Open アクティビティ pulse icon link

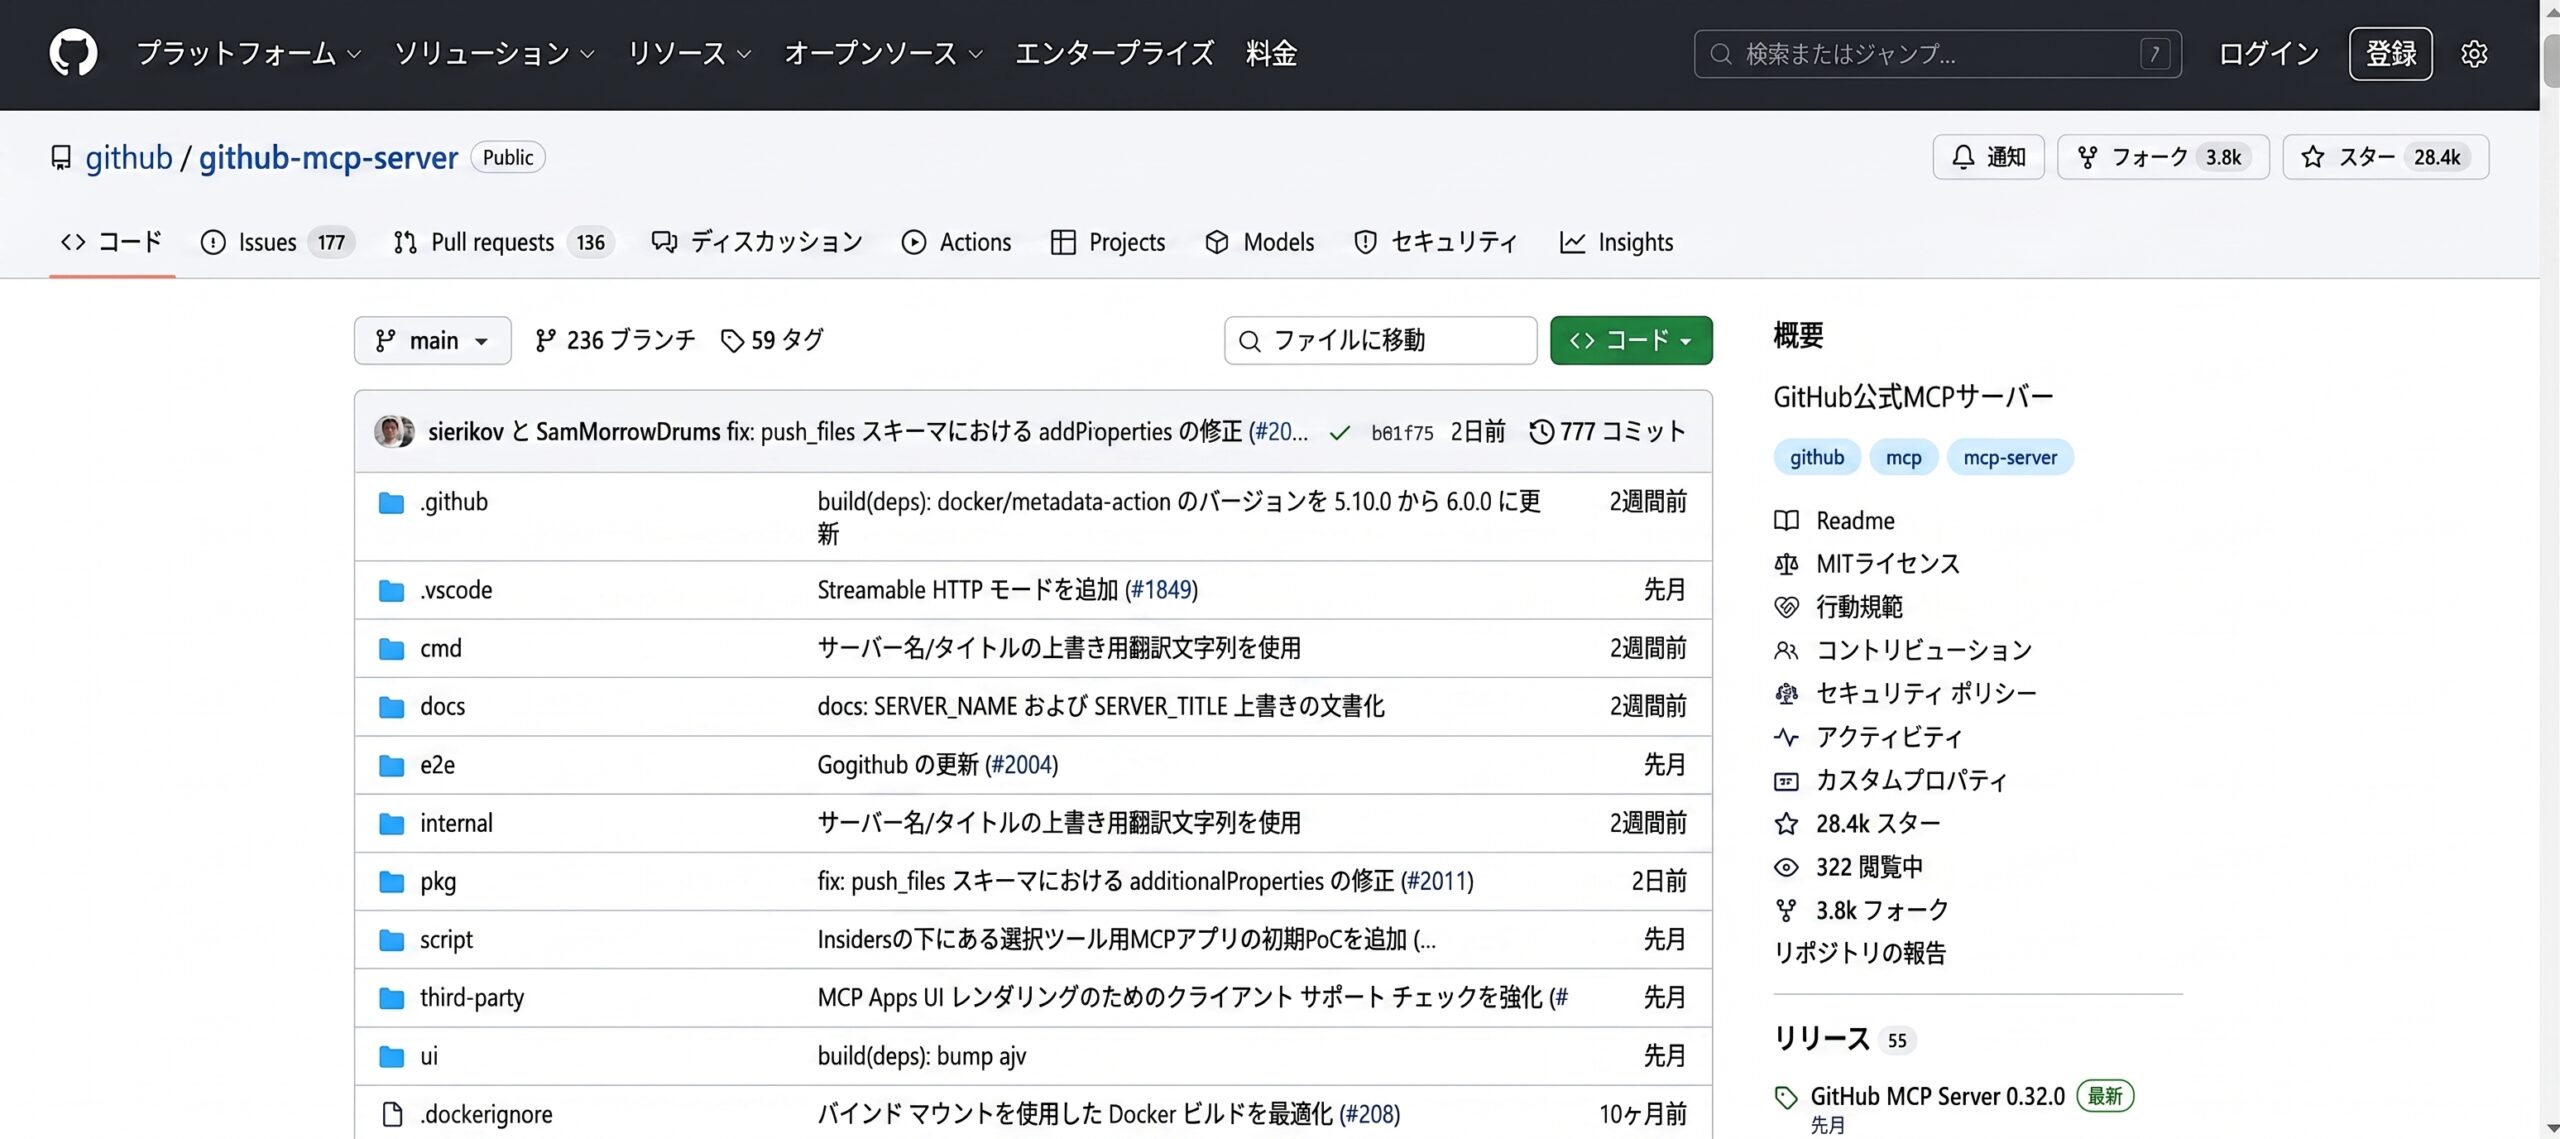coord(1786,737)
